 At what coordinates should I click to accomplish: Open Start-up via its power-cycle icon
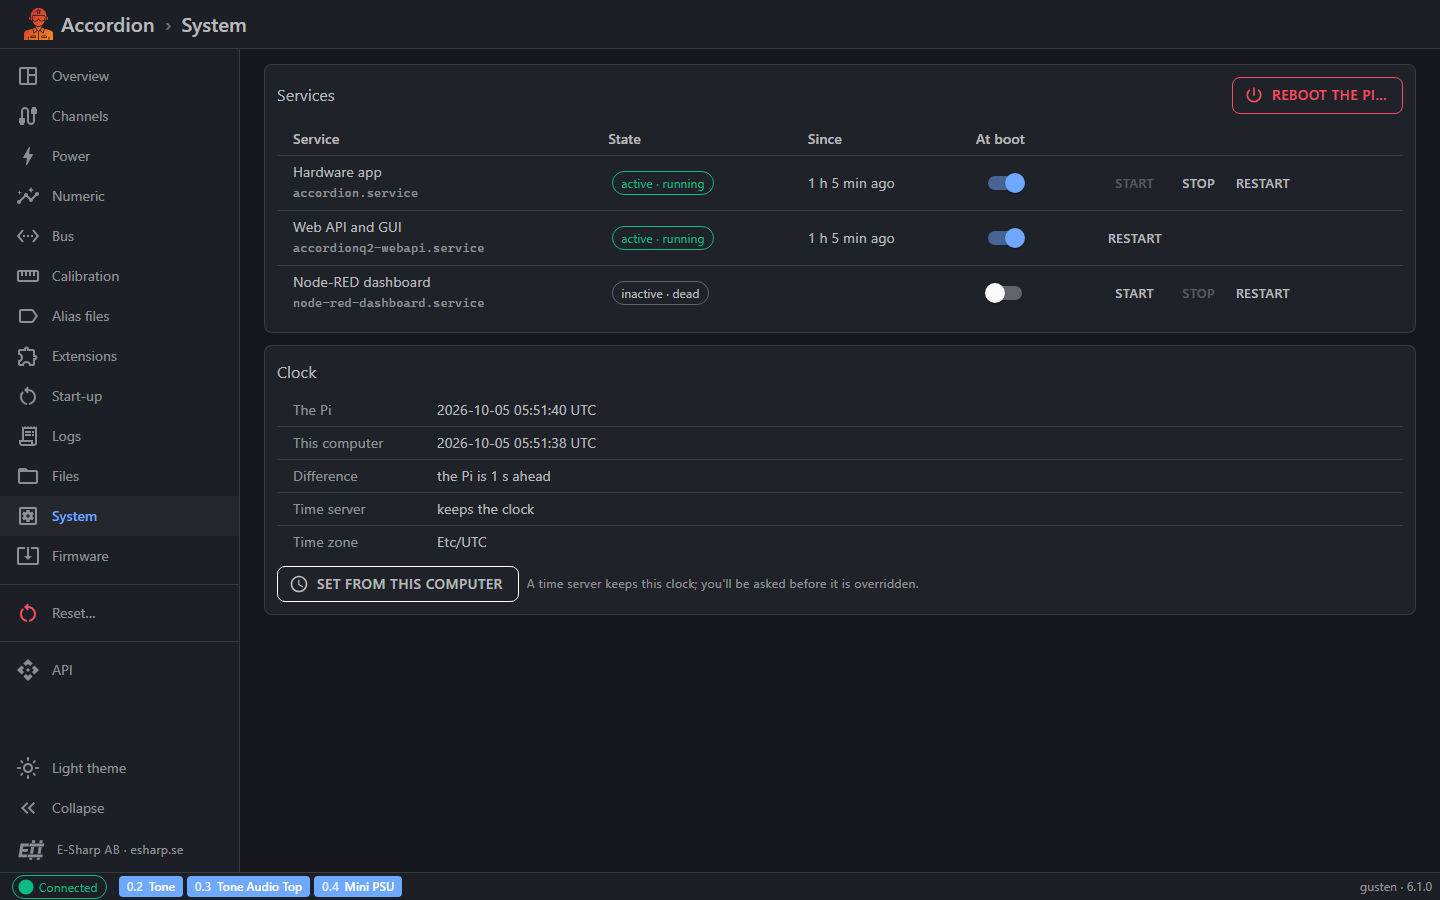click(28, 396)
